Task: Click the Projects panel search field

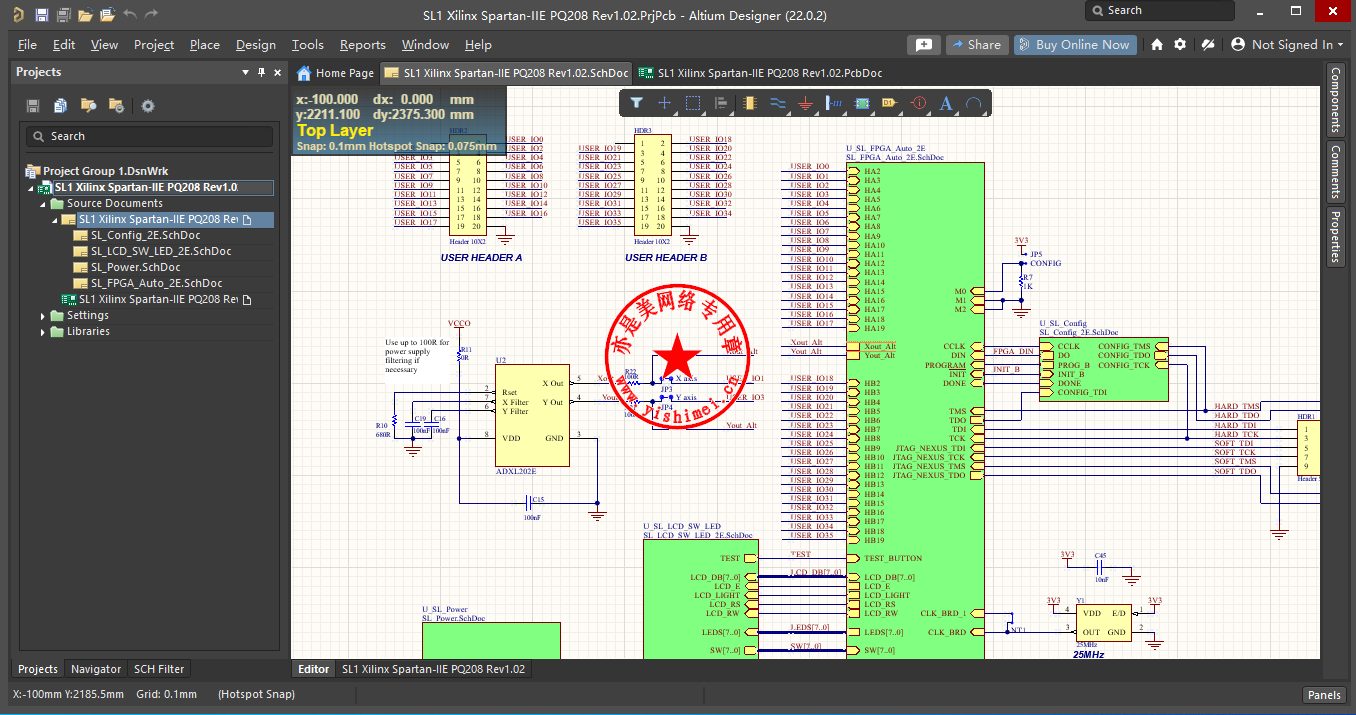Action: coord(149,136)
